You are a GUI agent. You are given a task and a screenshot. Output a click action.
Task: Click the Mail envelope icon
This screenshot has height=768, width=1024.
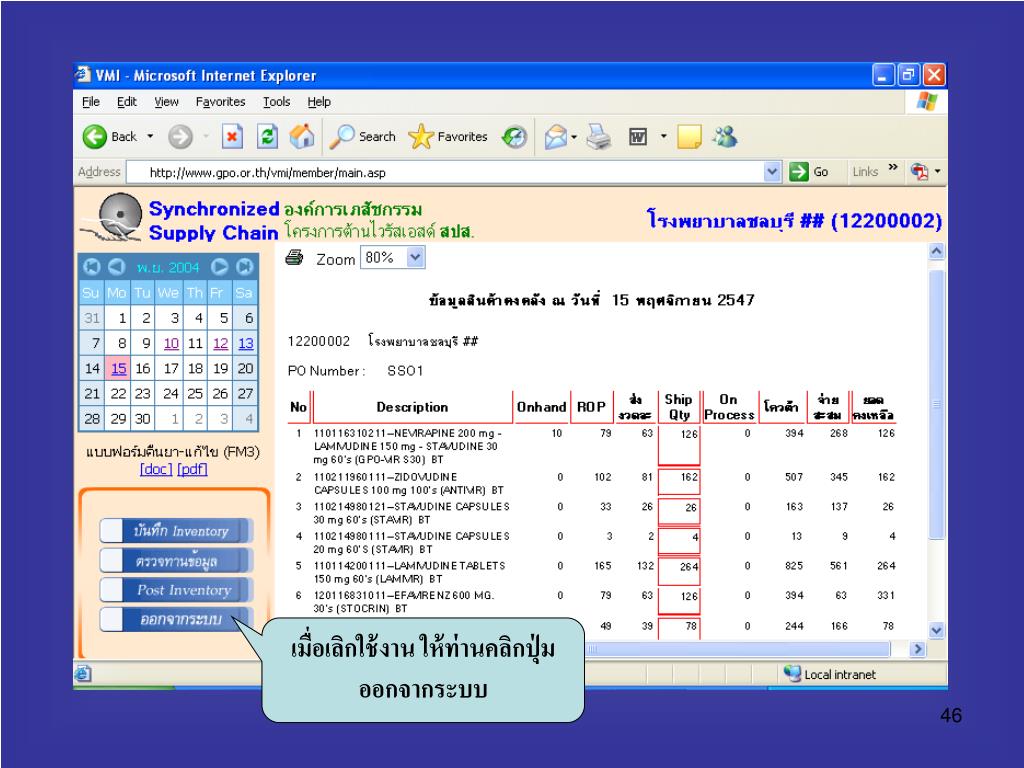tap(556, 136)
